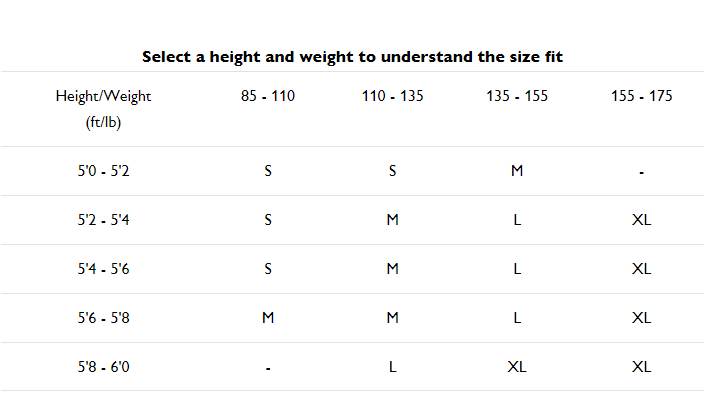Click the 5'4 - 5'6 height row label
This screenshot has height=413, width=710.
pos(104,269)
